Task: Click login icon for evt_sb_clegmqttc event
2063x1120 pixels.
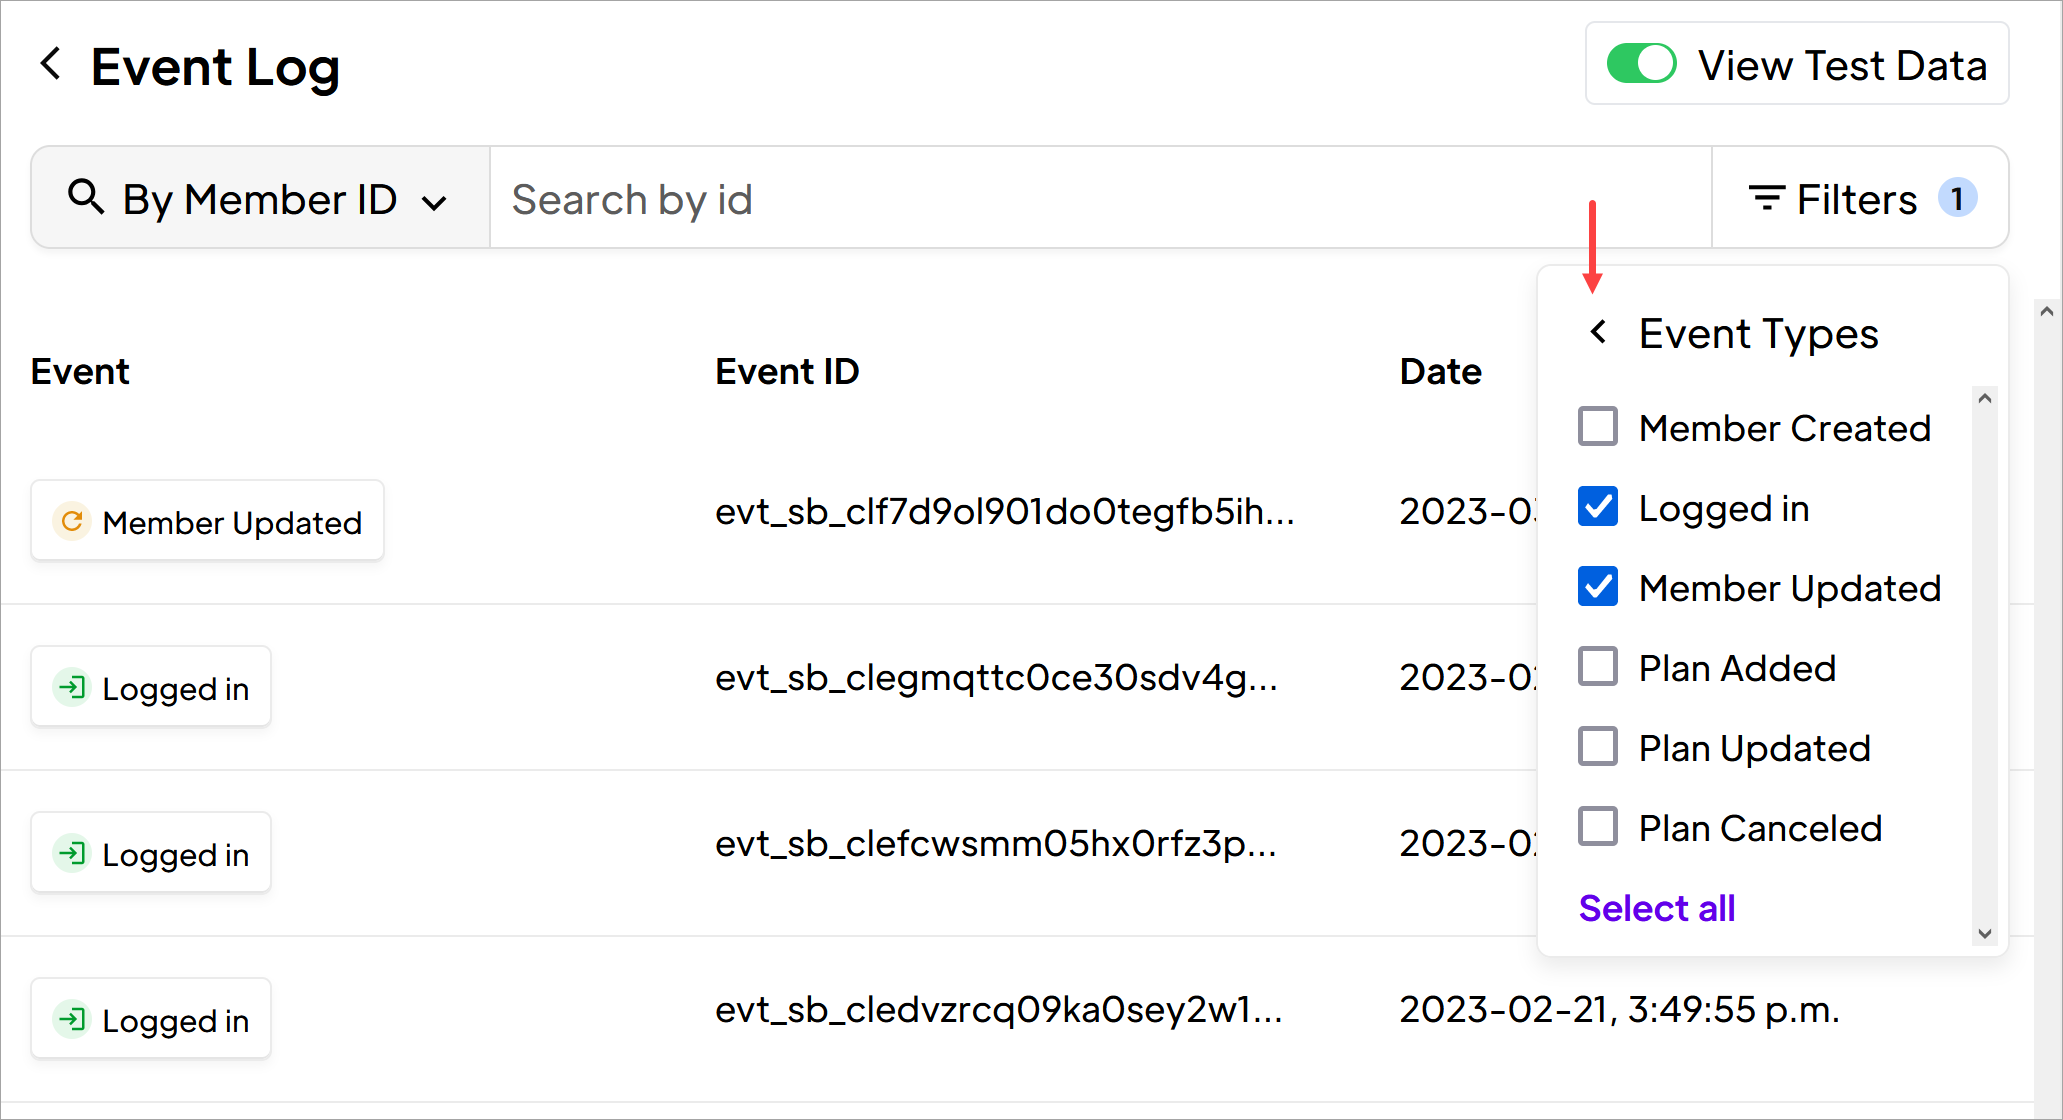Action: [x=72, y=687]
